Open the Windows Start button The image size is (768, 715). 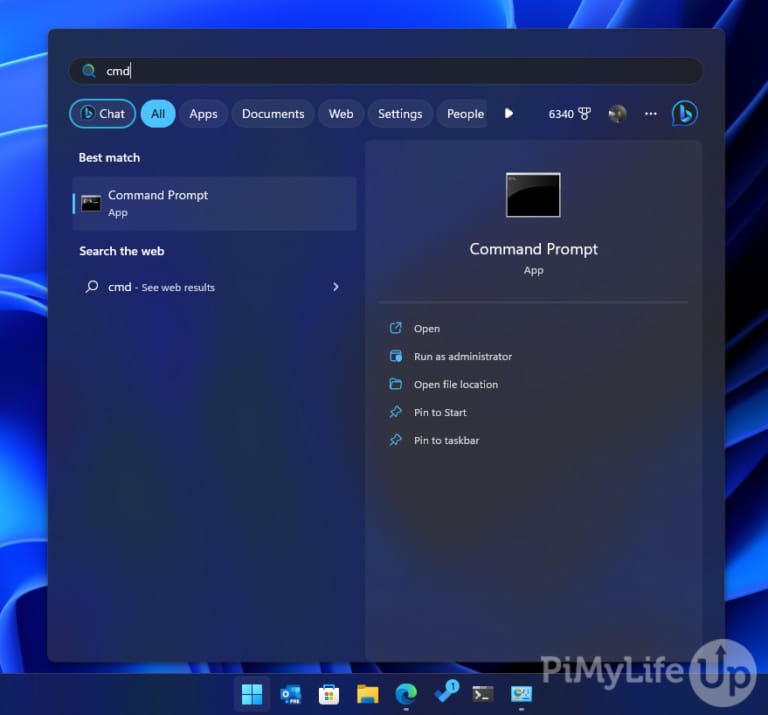click(252, 694)
